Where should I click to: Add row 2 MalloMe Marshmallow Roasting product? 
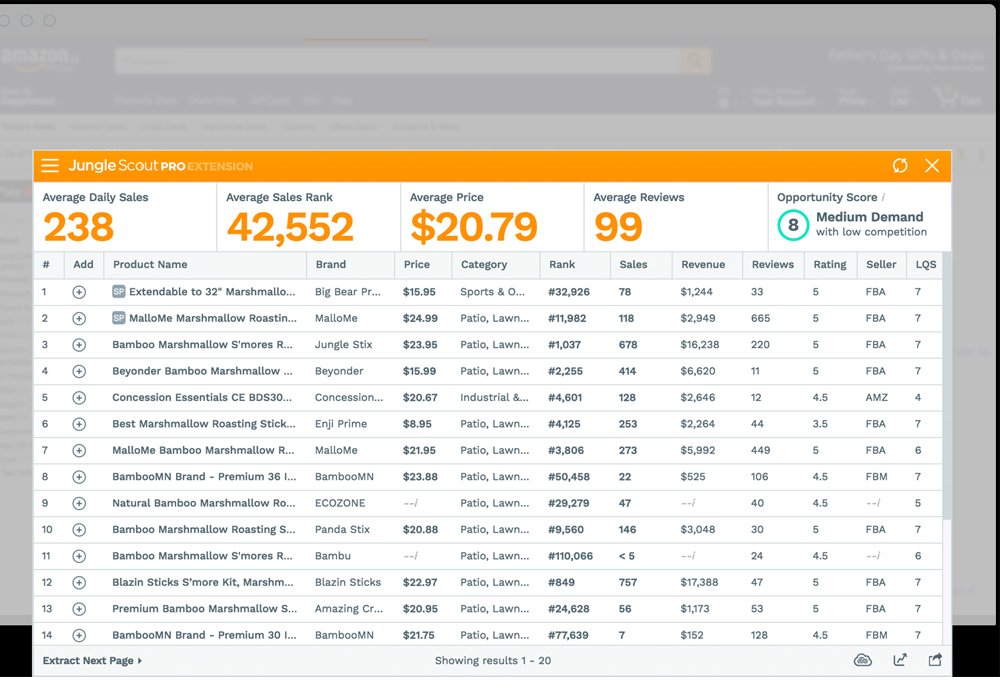pyautogui.click(x=79, y=318)
